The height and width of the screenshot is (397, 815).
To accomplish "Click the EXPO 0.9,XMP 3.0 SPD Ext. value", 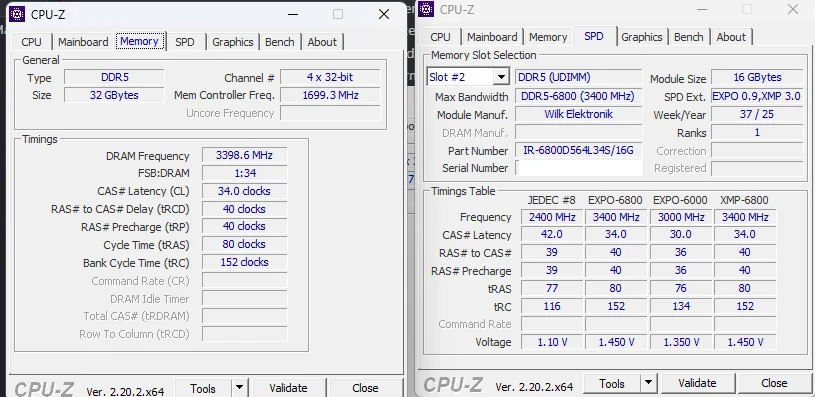I will [757, 96].
